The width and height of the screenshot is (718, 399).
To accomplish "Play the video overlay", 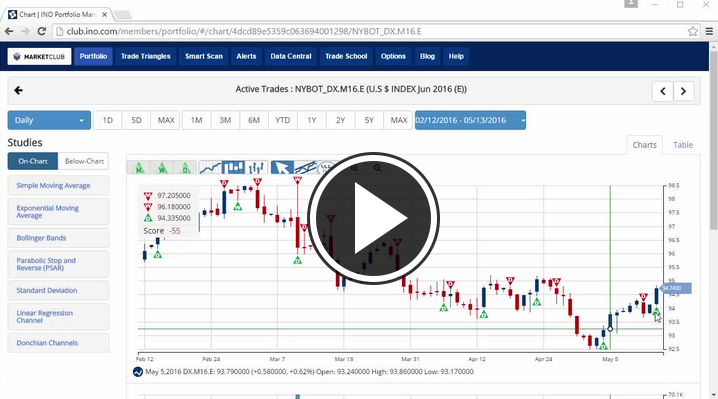I will point(374,219).
